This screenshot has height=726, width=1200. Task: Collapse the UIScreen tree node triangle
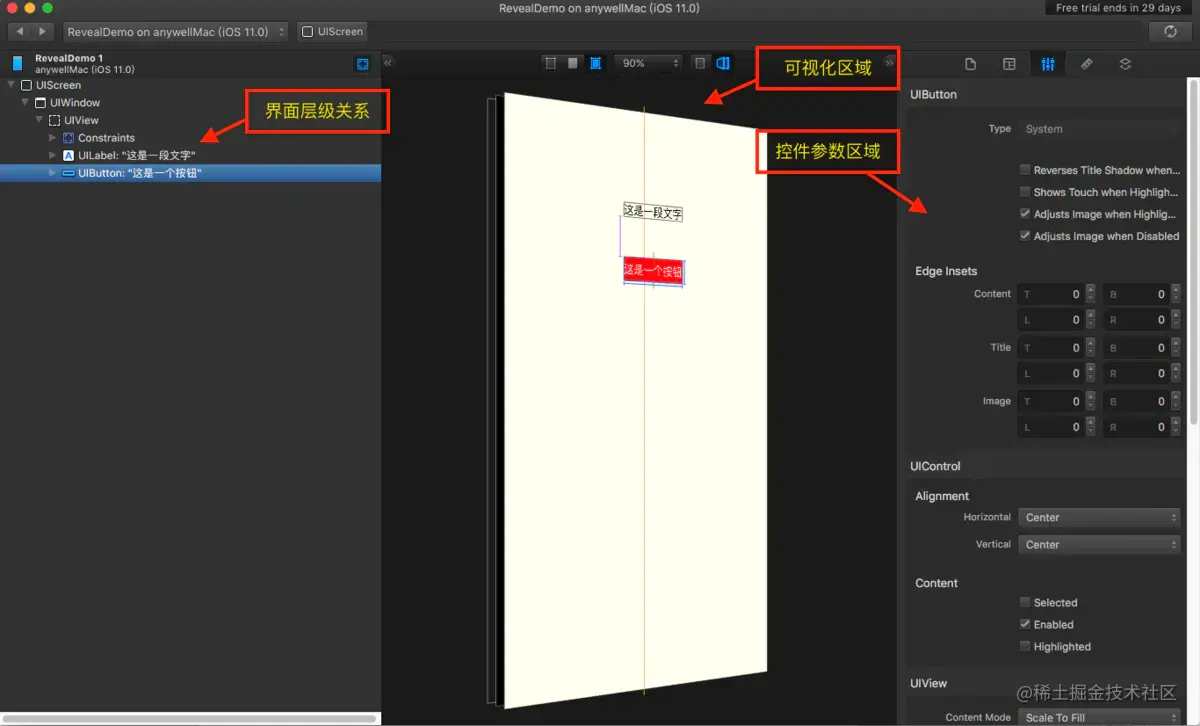[x=12, y=85]
